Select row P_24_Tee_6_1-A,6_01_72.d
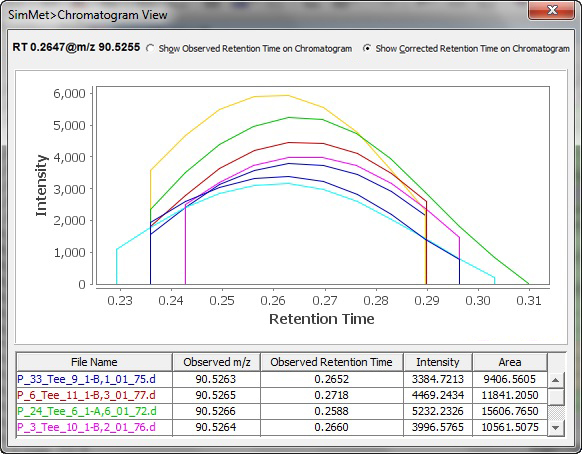 click(282, 411)
